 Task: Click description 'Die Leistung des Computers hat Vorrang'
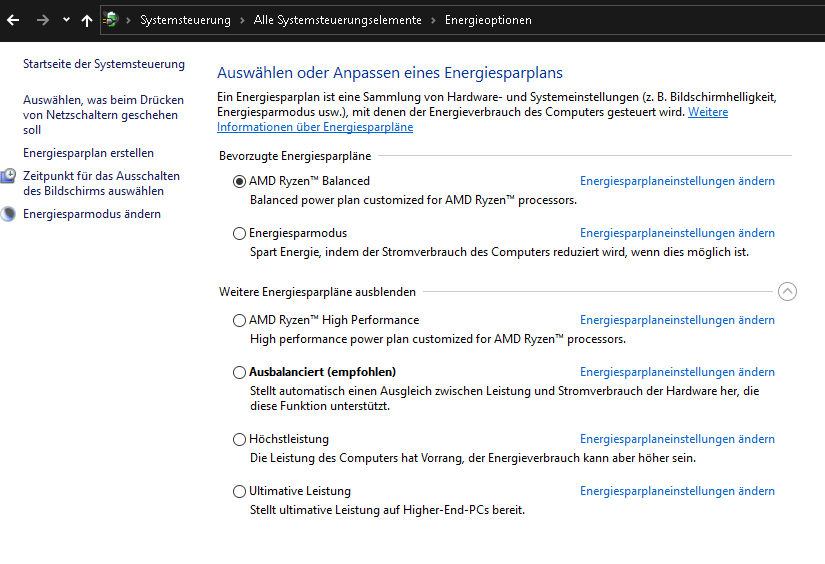(x=472, y=458)
